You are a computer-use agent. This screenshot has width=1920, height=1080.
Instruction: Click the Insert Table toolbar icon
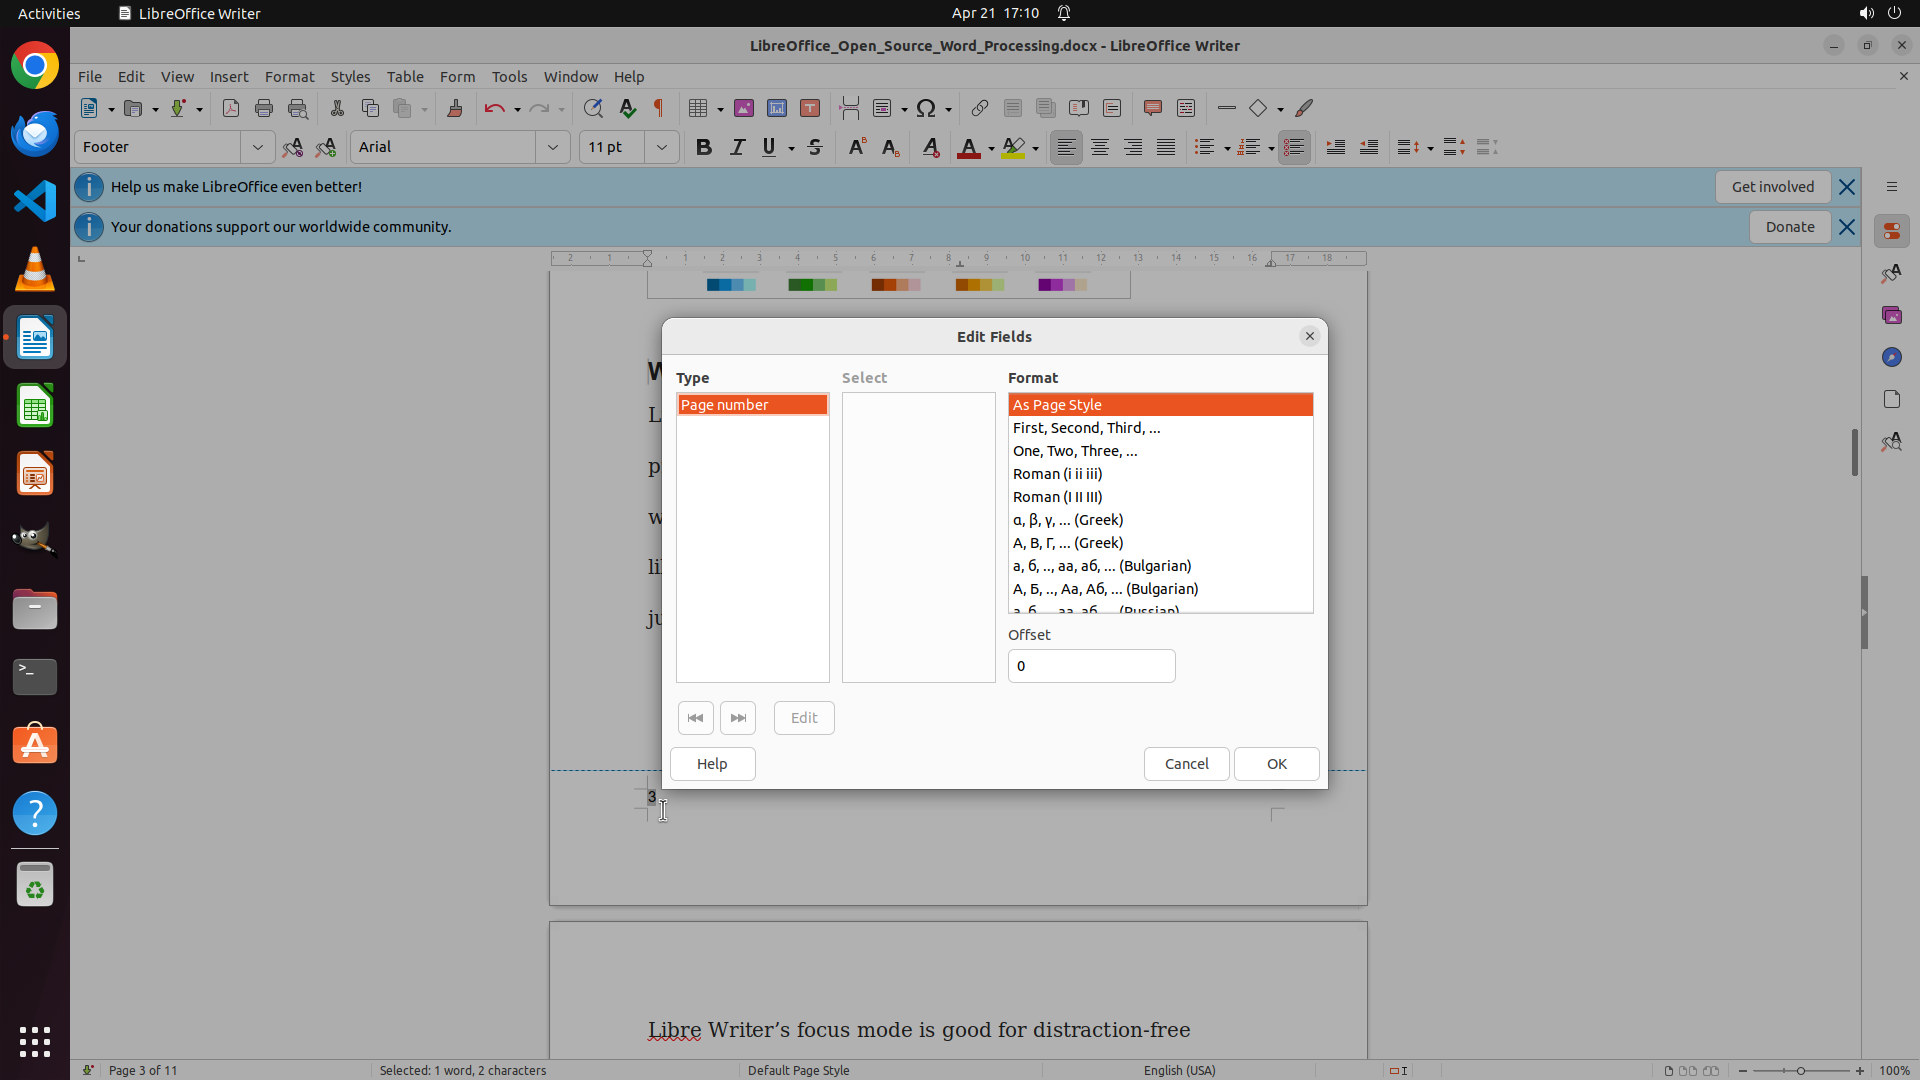pos(698,108)
